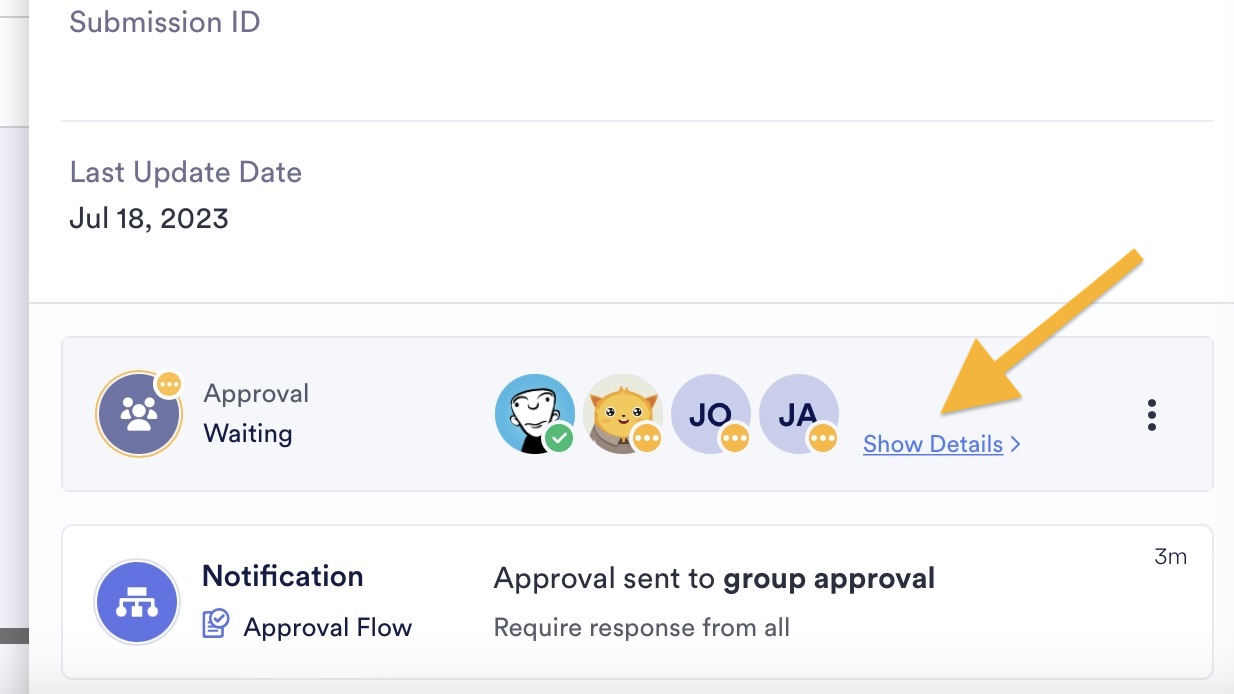Image resolution: width=1234 pixels, height=694 pixels.
Task: Click the 3m timestamp on notification
Action: [x=1170, y=557]
